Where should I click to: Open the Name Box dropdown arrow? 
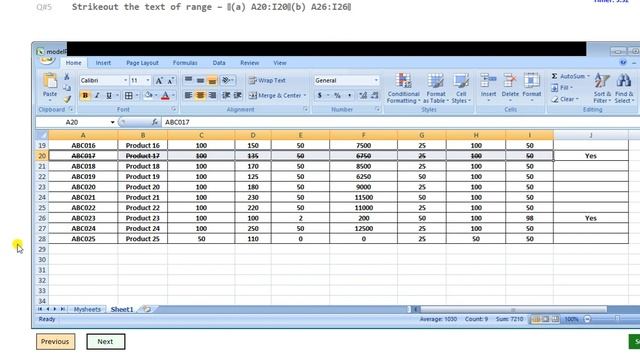tap(112, 122)
